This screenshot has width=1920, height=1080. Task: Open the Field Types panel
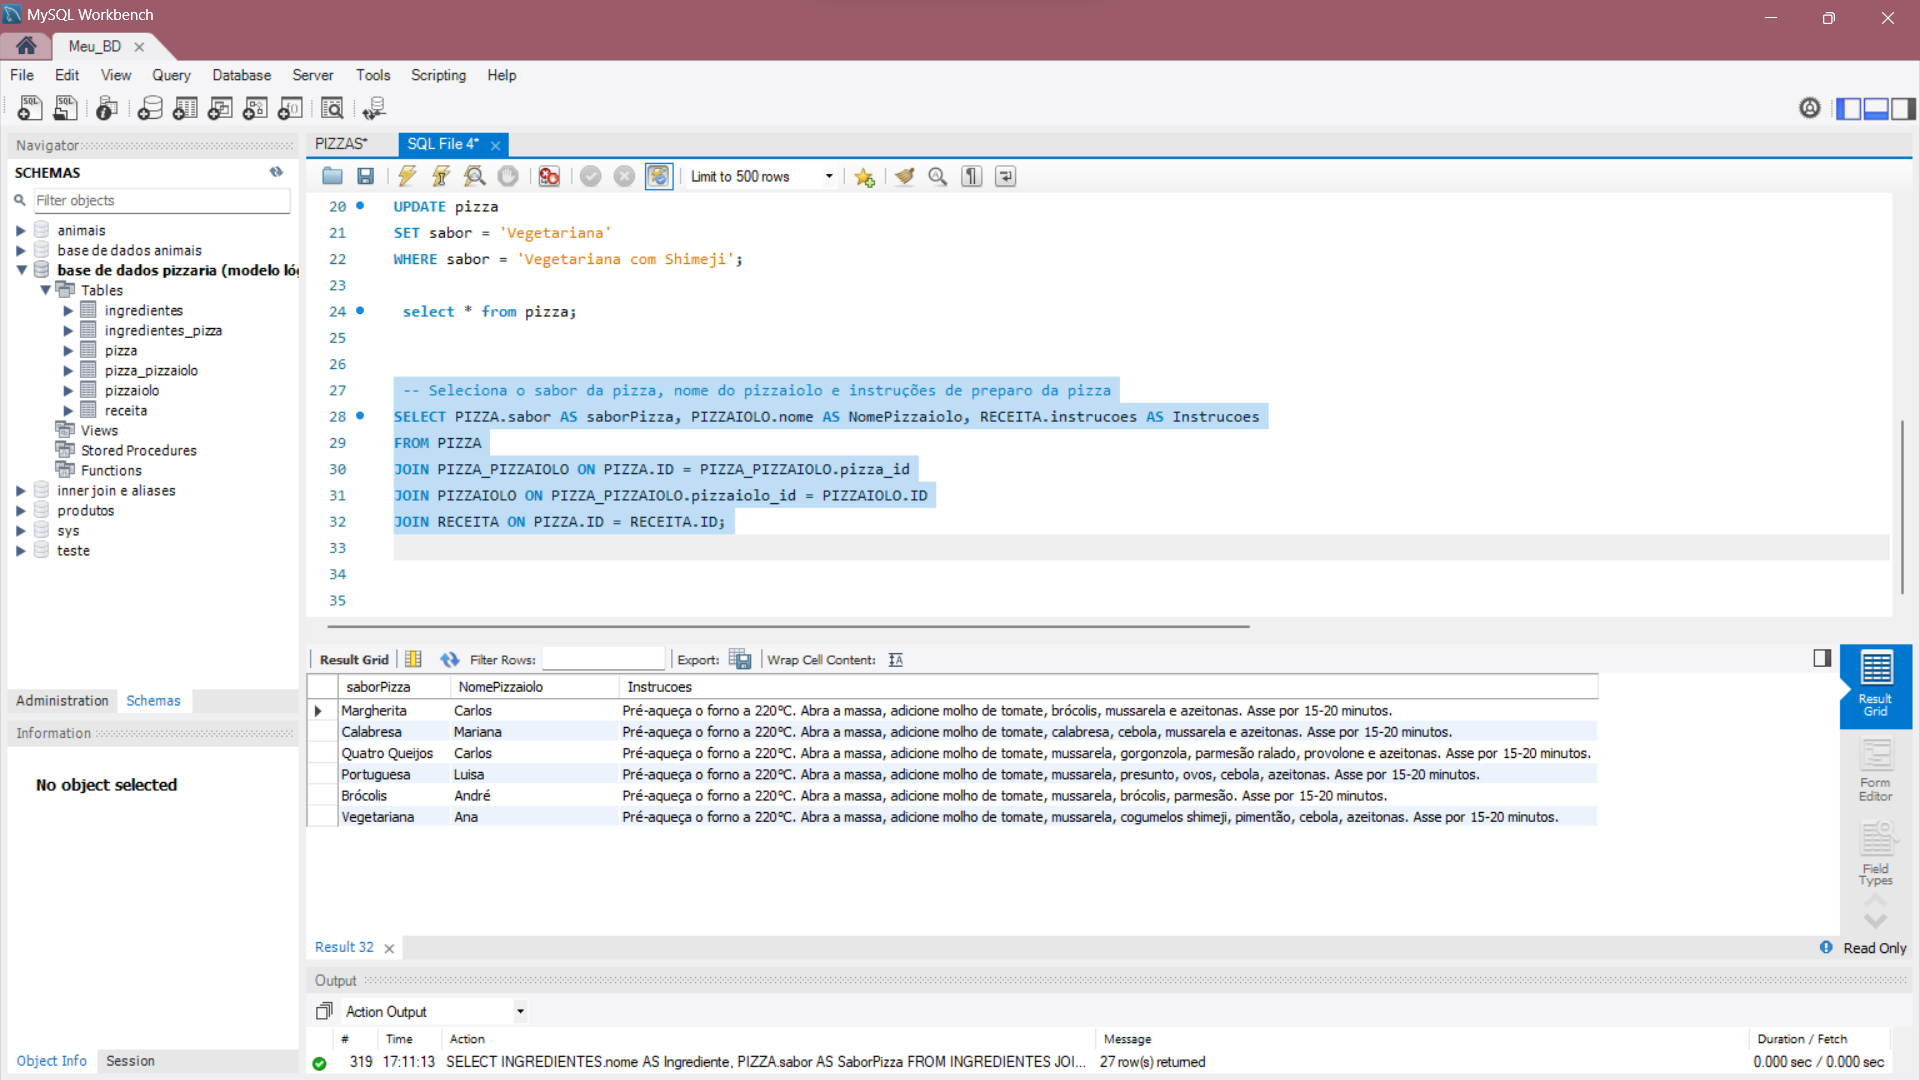coord(1876,855)
